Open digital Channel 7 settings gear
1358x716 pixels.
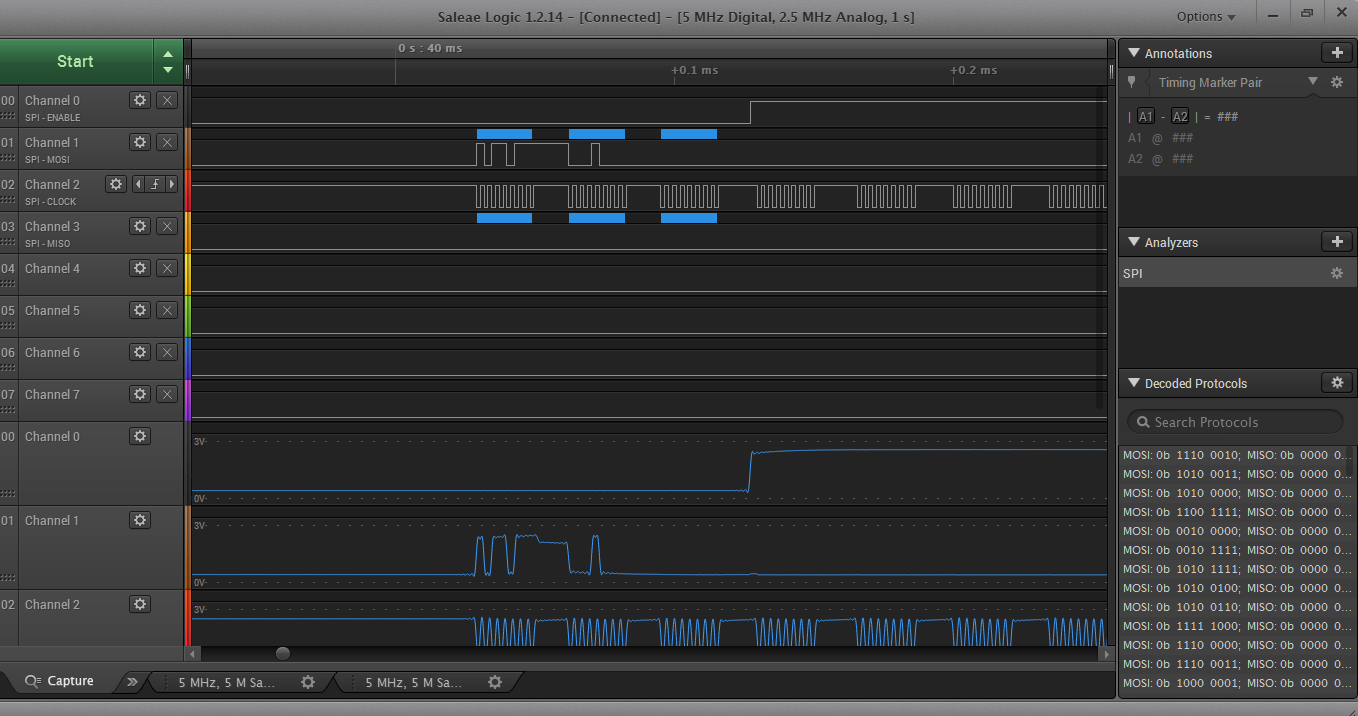(x=140, y=394)
